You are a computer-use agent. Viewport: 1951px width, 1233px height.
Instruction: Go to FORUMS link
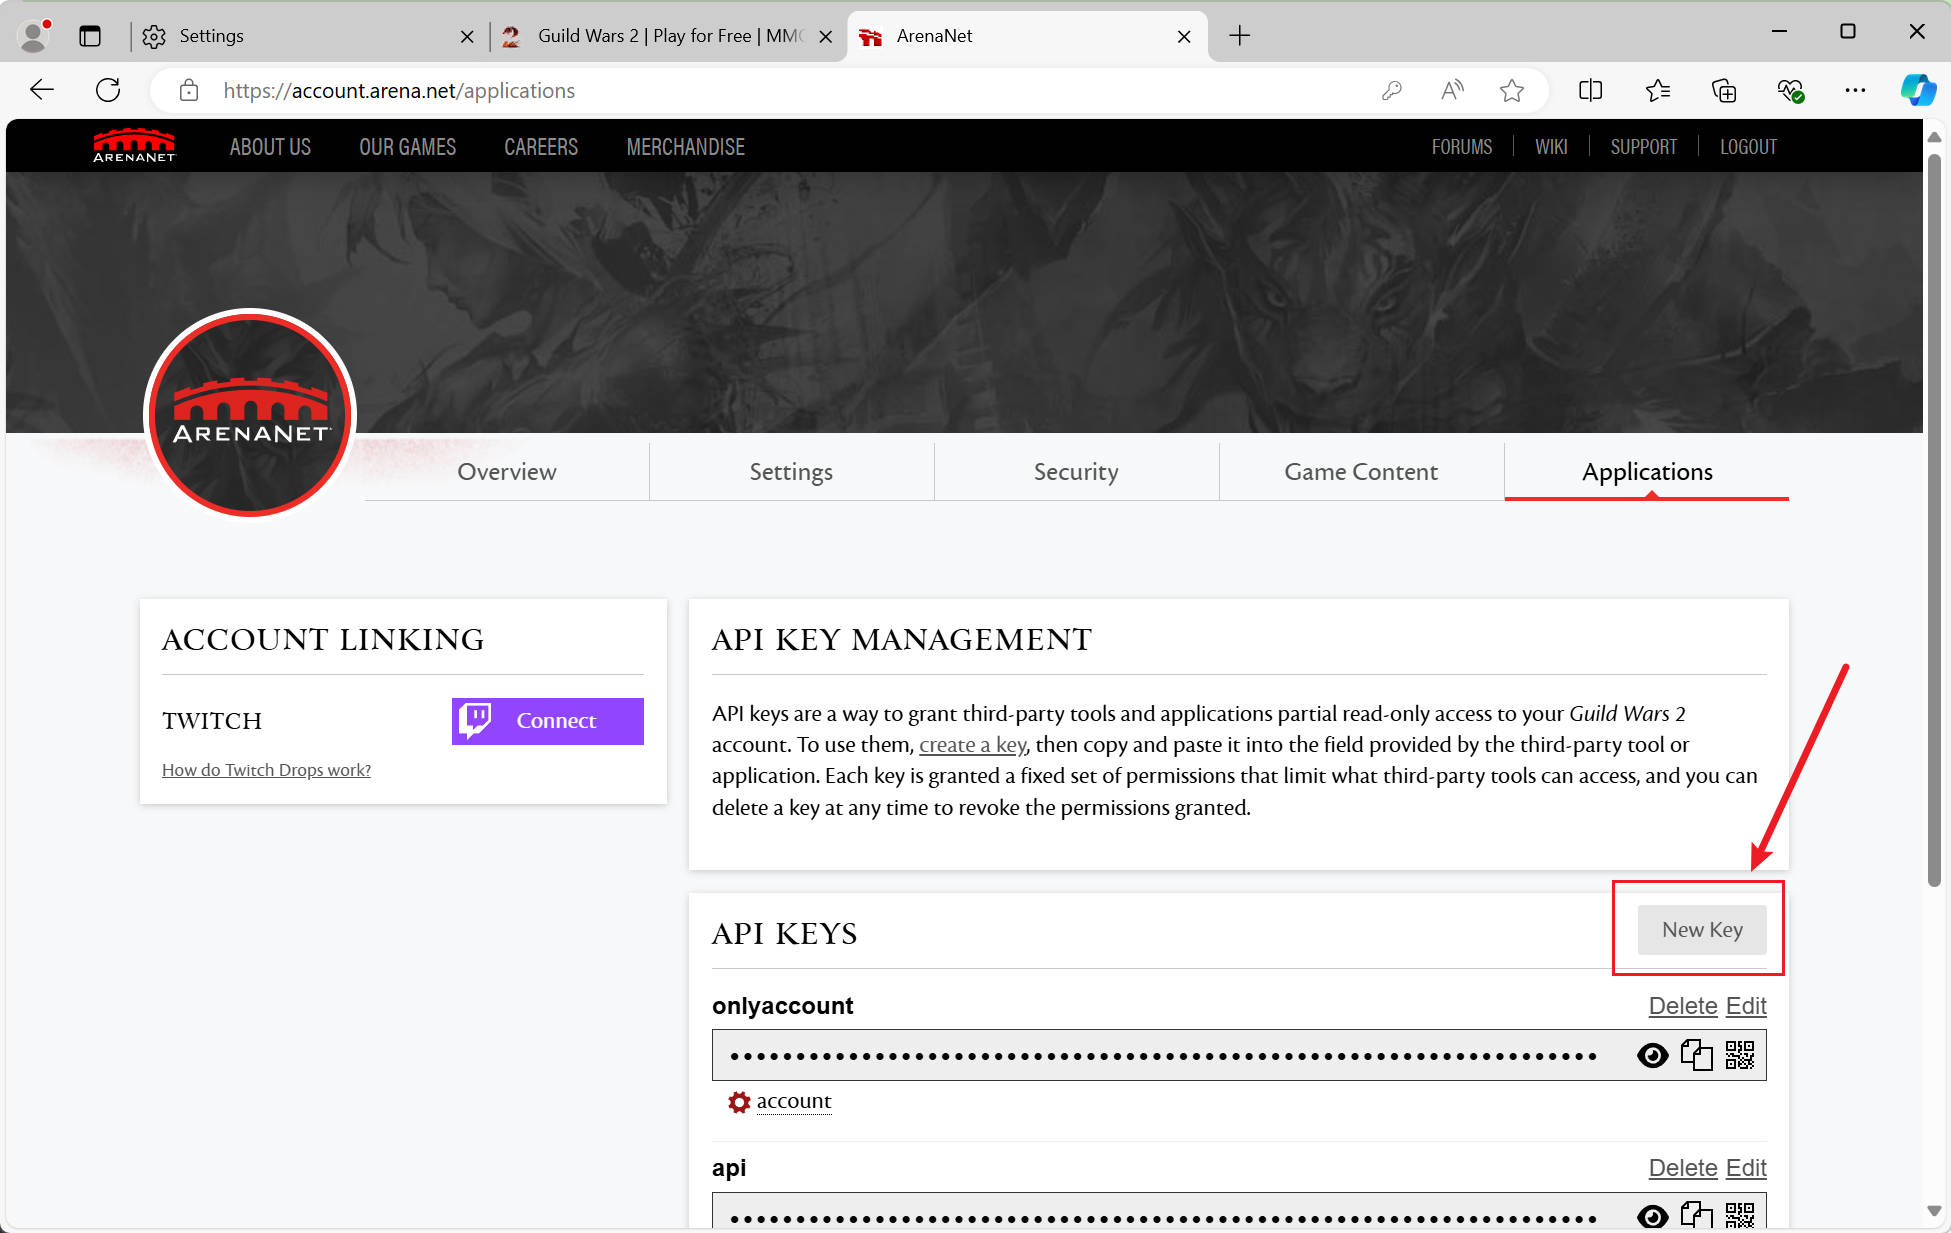tap(1461, 147)
